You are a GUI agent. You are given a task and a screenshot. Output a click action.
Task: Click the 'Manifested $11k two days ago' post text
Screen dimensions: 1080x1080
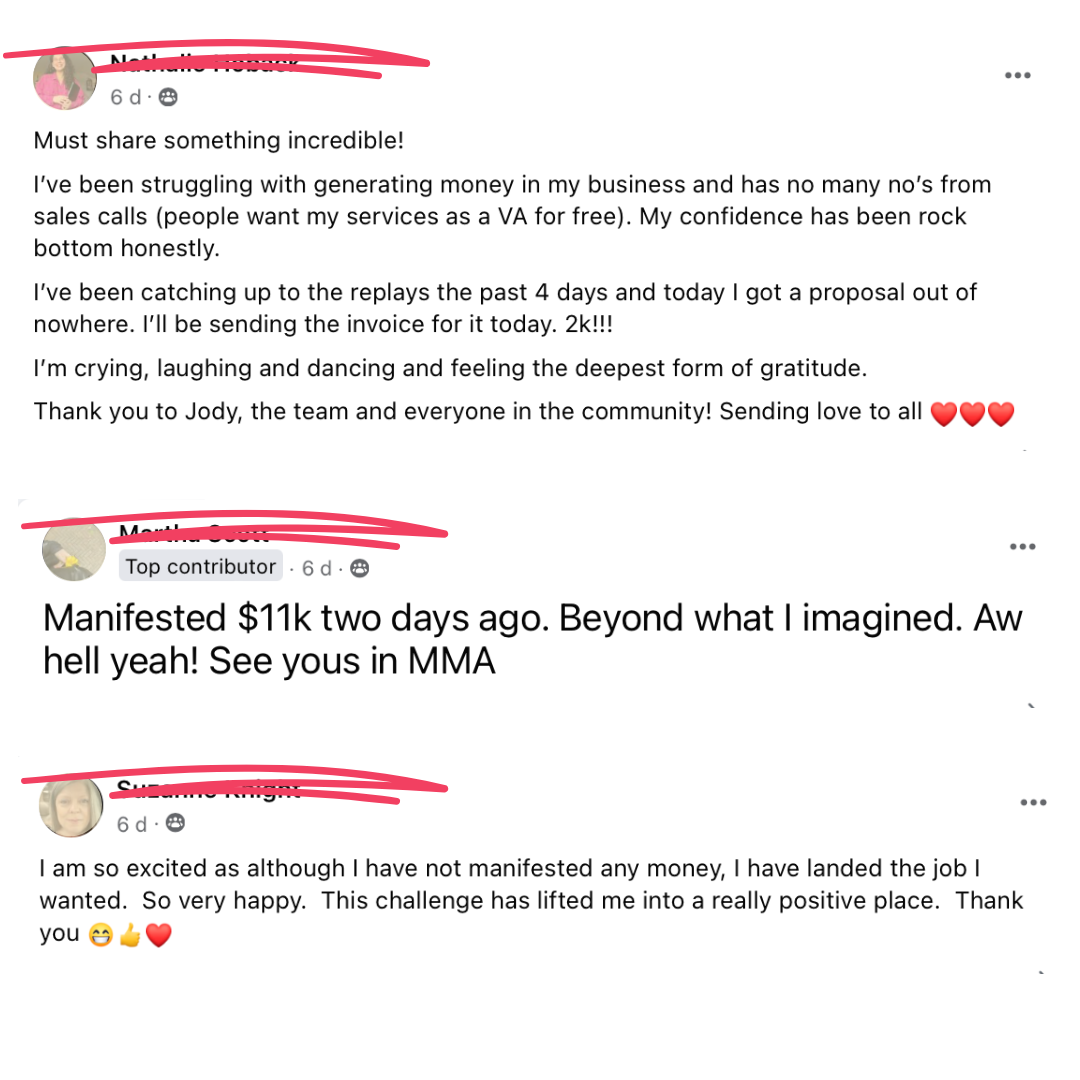click(x=532, y=639)
